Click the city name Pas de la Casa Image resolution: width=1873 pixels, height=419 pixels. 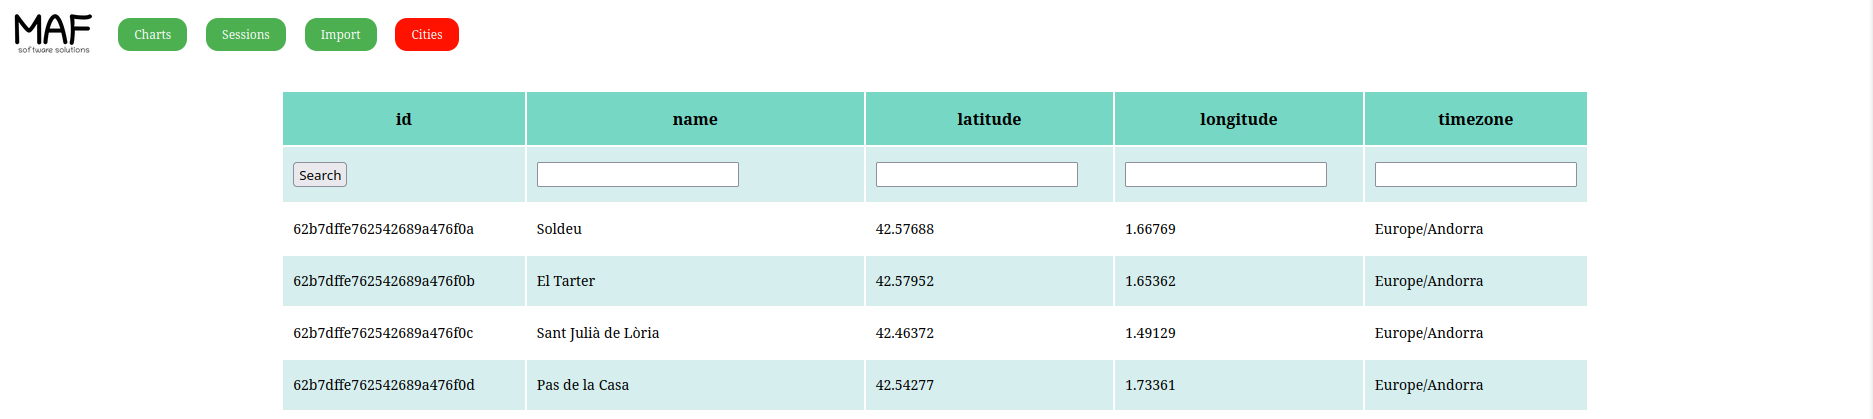click(x=583, y=385)
